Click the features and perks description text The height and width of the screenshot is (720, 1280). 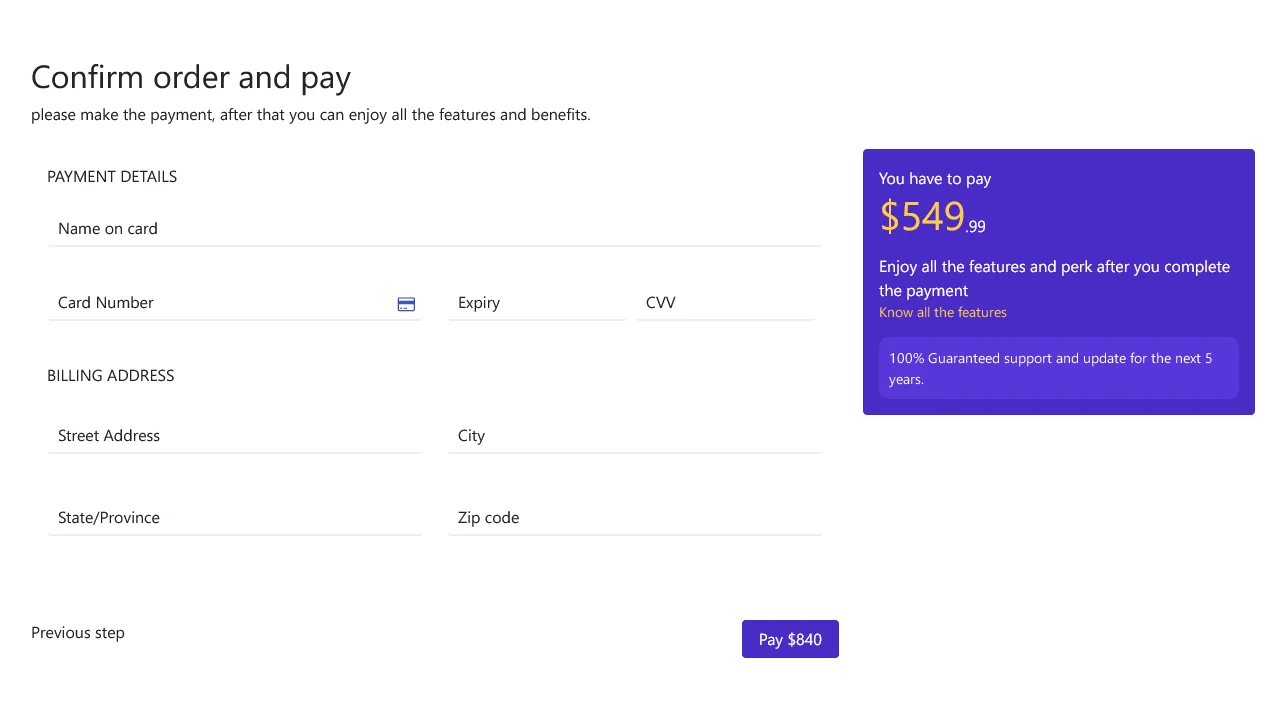(1054, 278)
